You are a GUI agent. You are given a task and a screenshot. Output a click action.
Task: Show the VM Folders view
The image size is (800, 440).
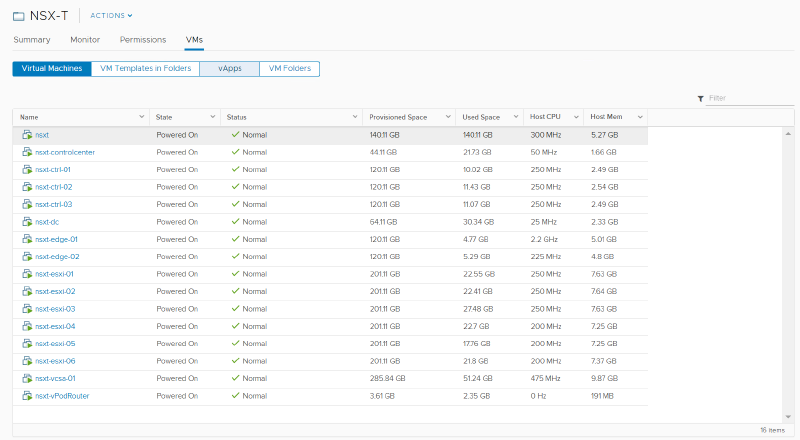click(290, 68)
